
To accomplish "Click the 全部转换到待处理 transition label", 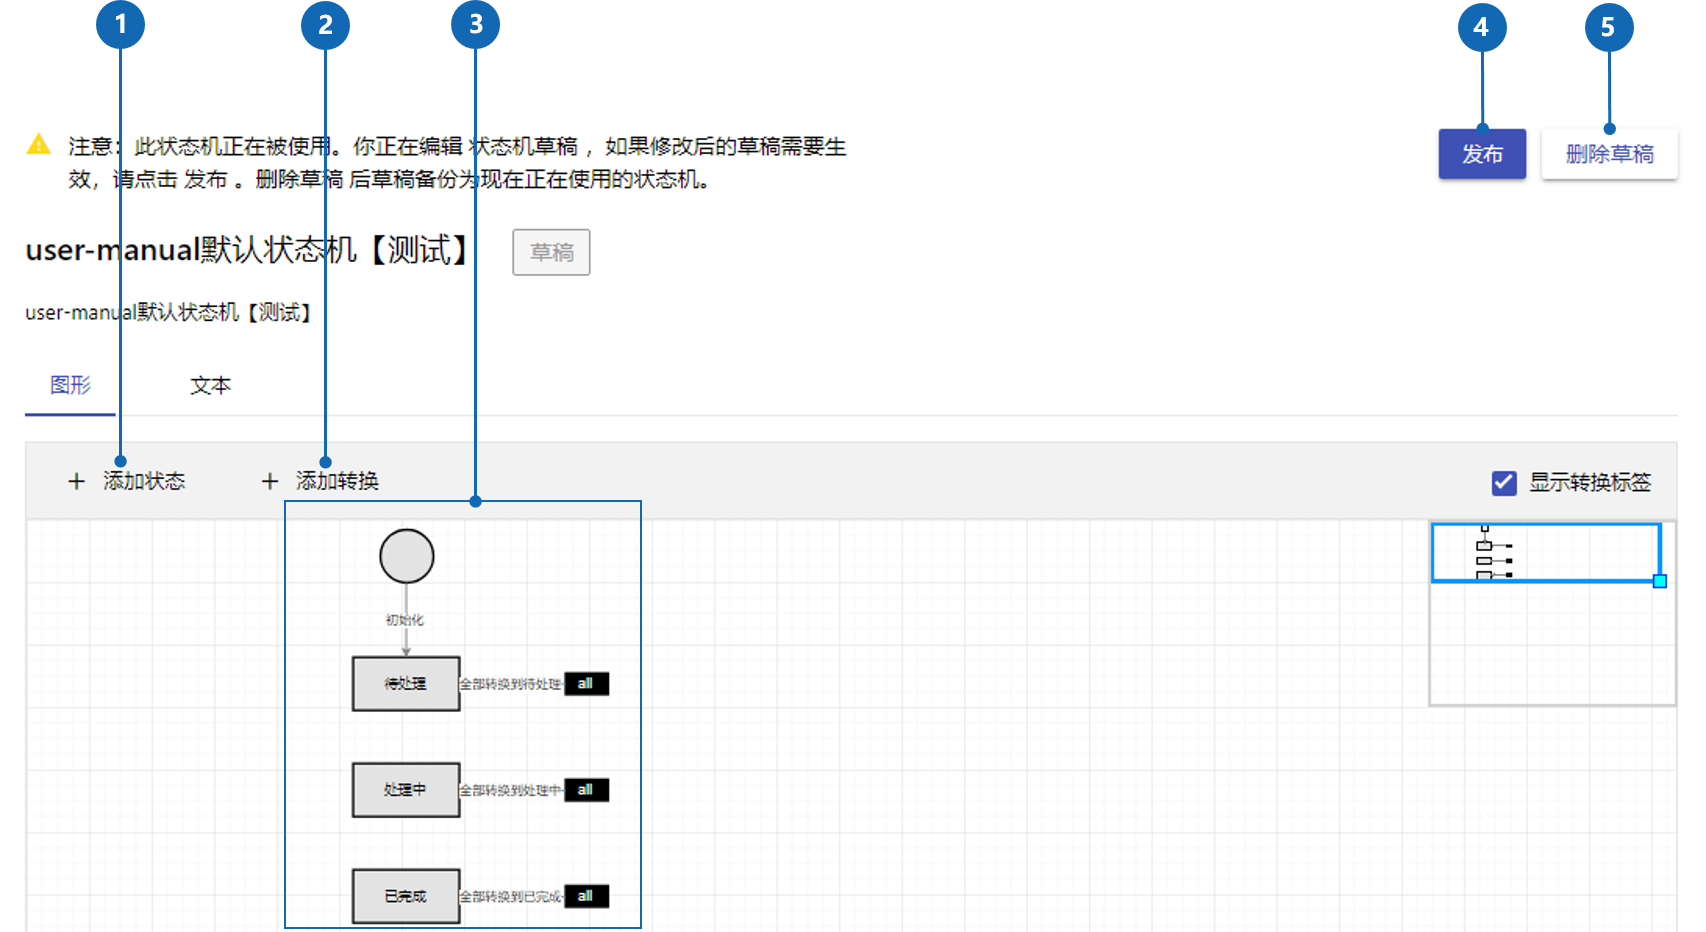I will click(x=510, y=684).
